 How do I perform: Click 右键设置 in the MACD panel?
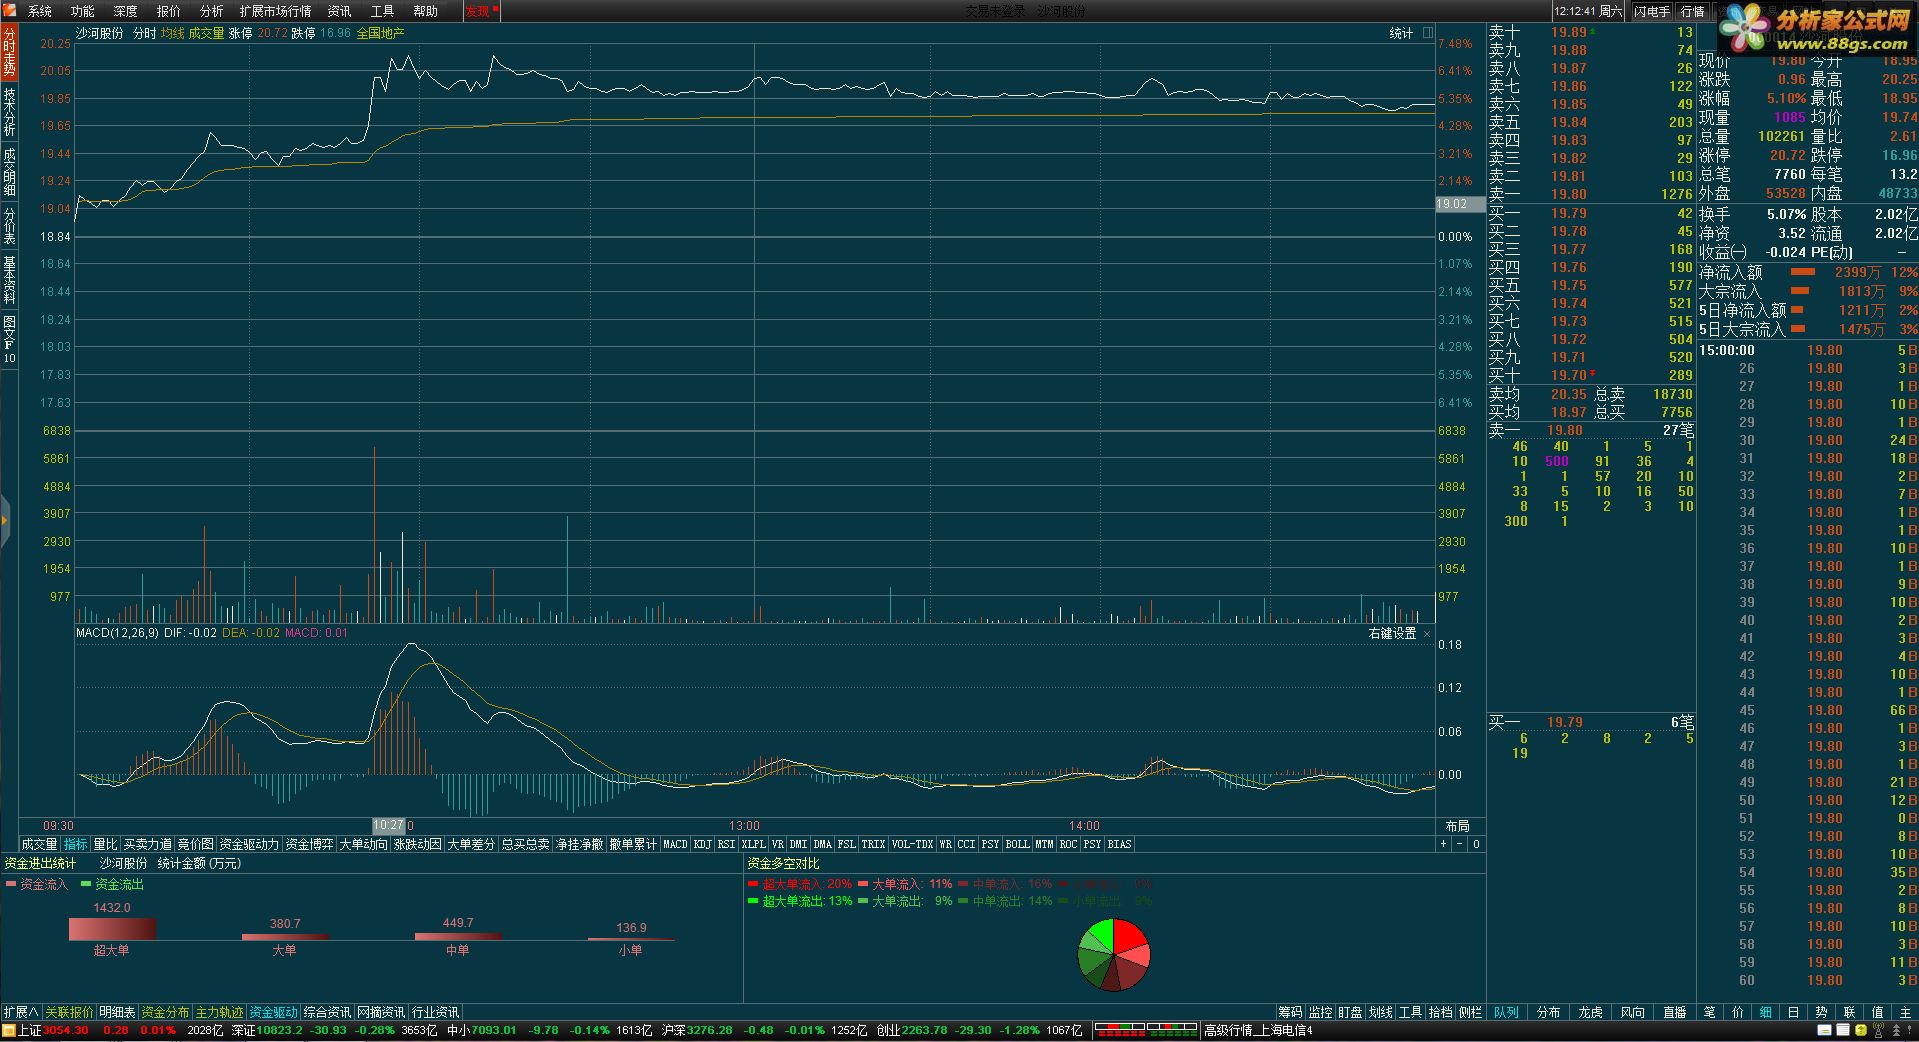[1392, 633]
